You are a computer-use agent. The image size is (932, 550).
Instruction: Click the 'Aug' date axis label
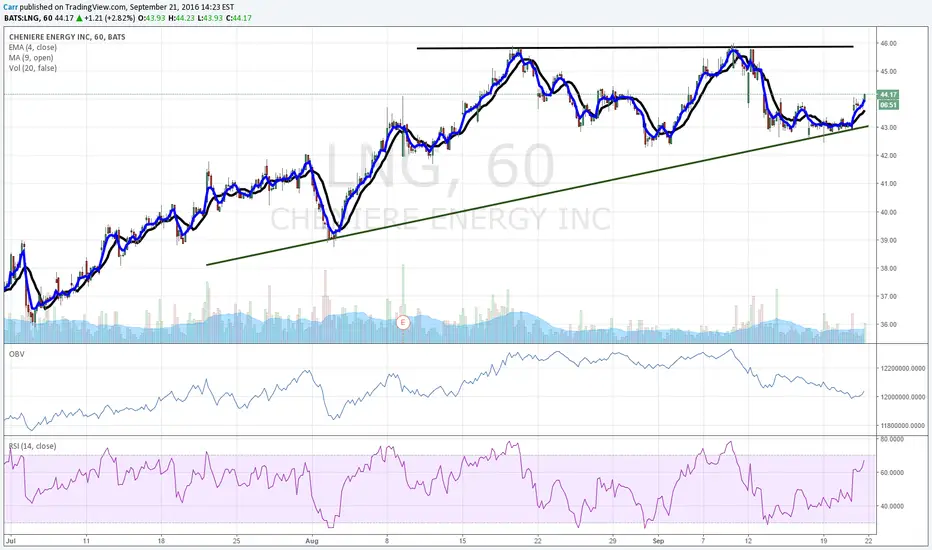click(311, 541)
